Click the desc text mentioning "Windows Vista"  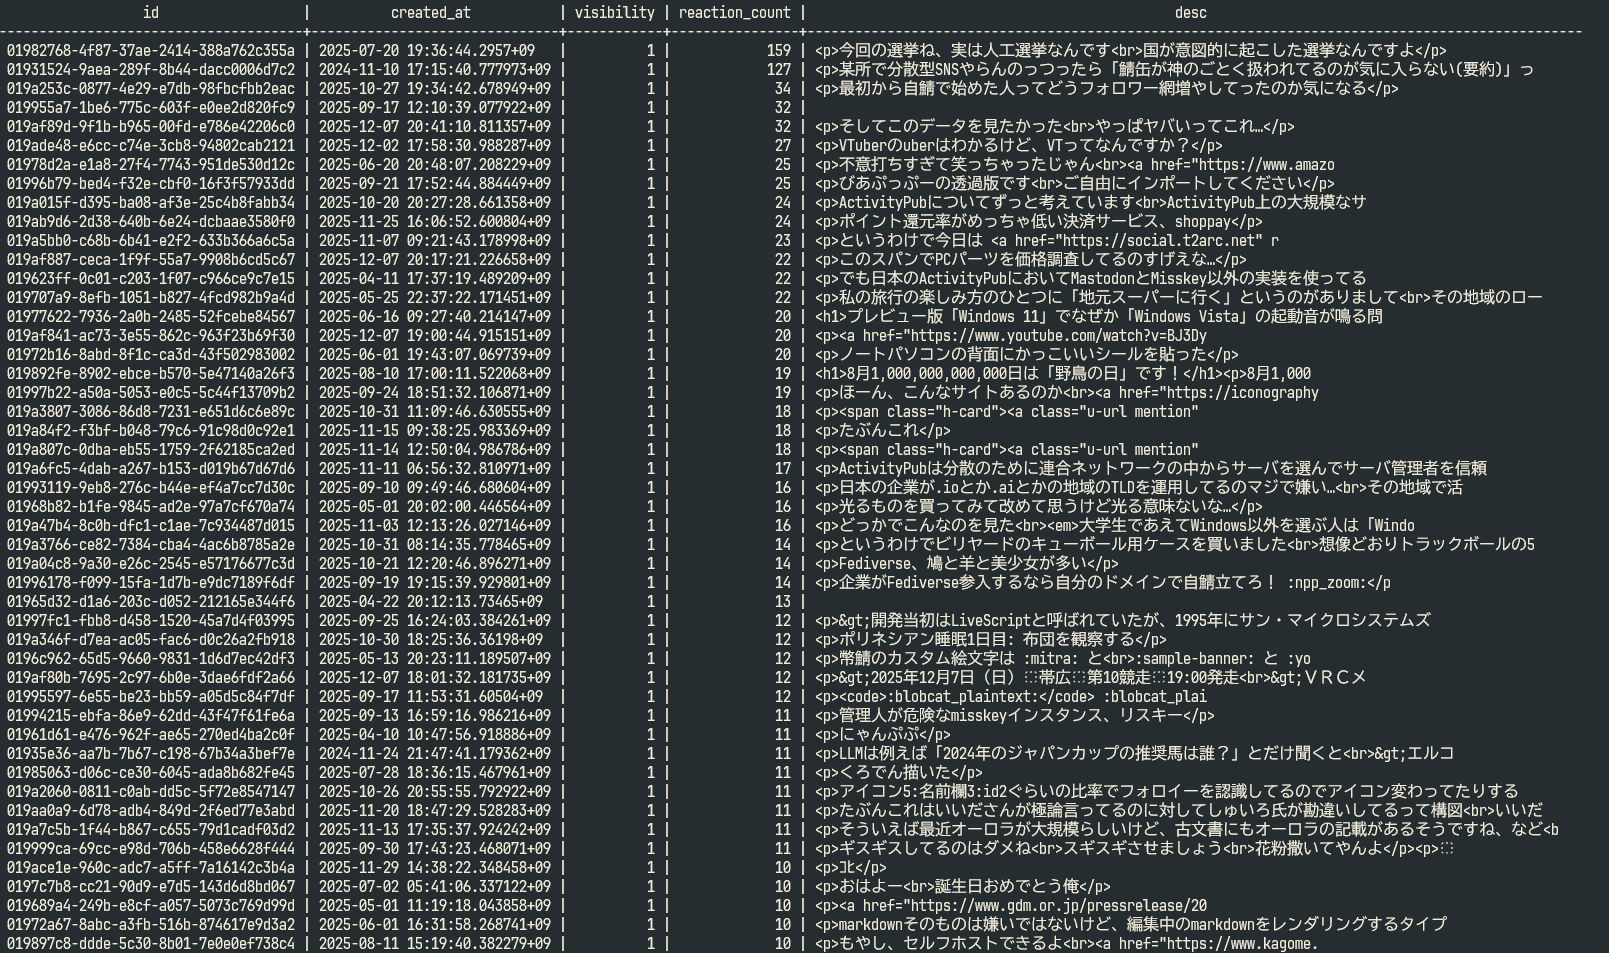[1100, 317]
